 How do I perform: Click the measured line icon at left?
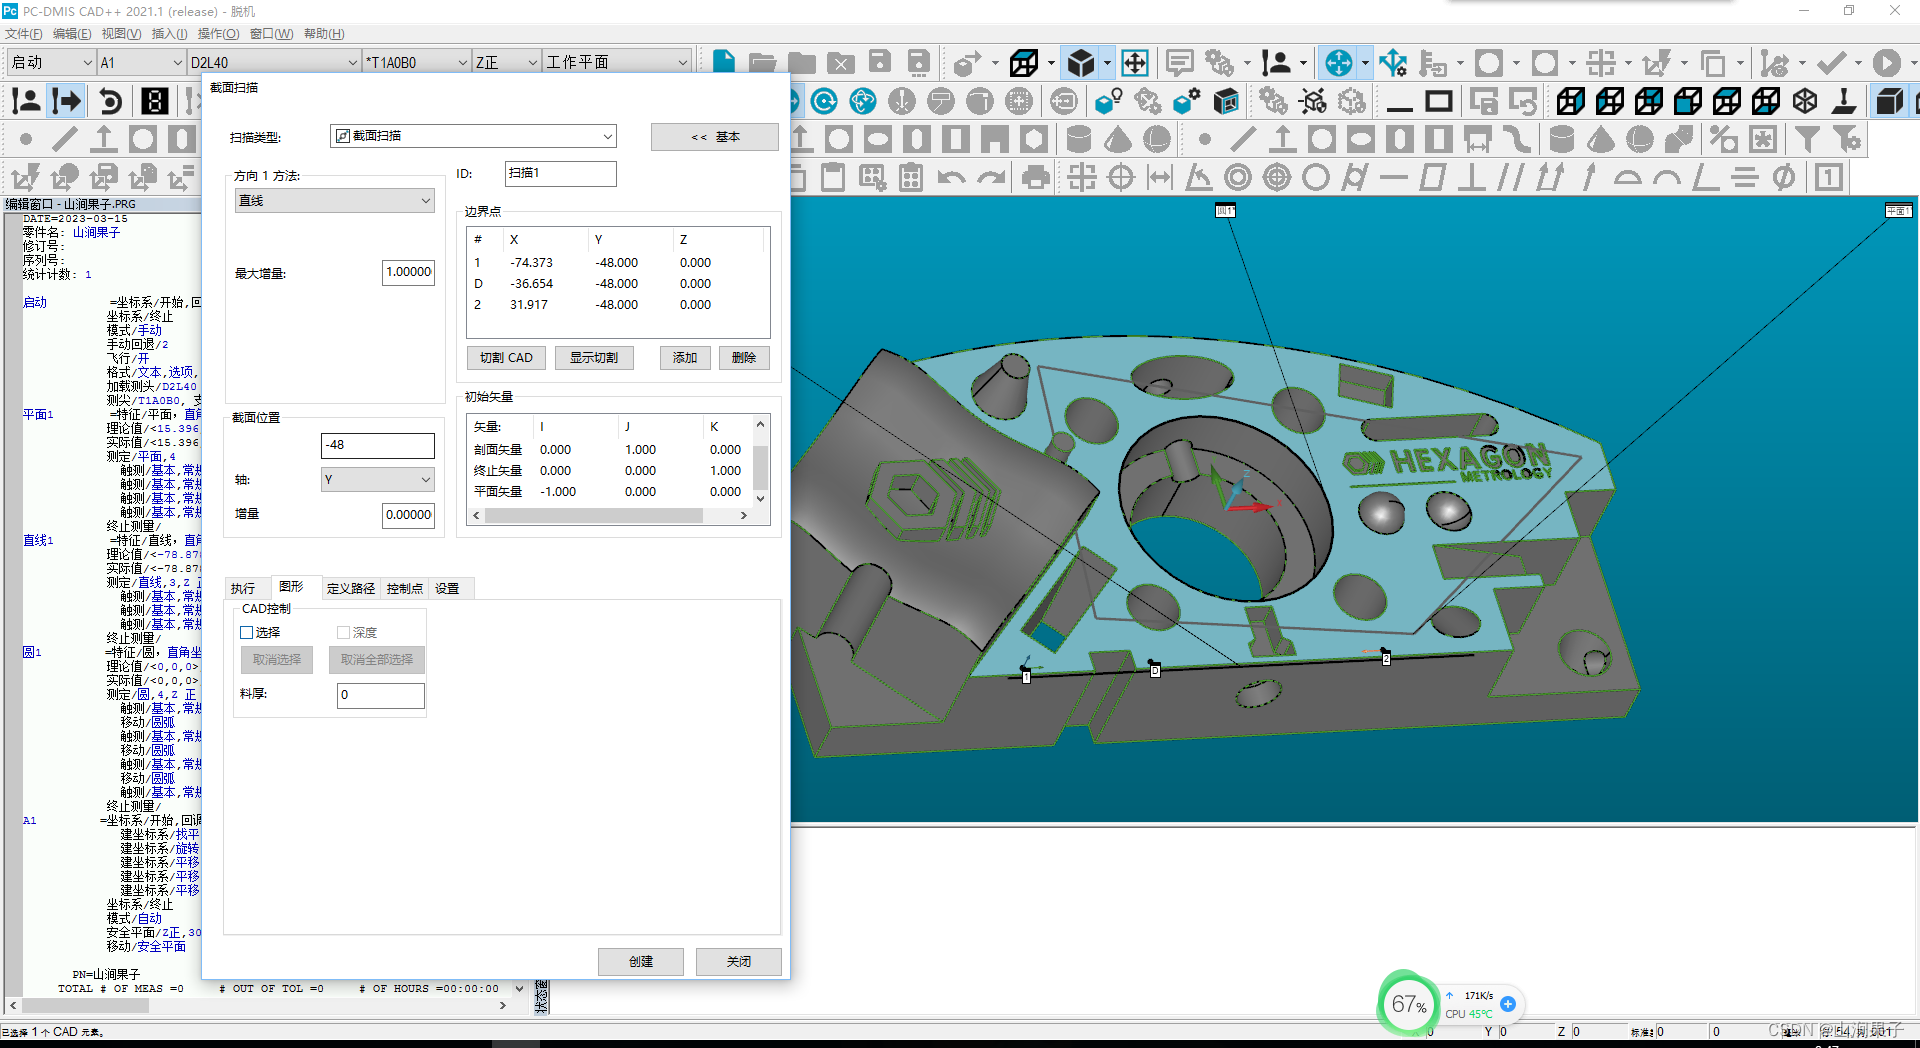65,139
